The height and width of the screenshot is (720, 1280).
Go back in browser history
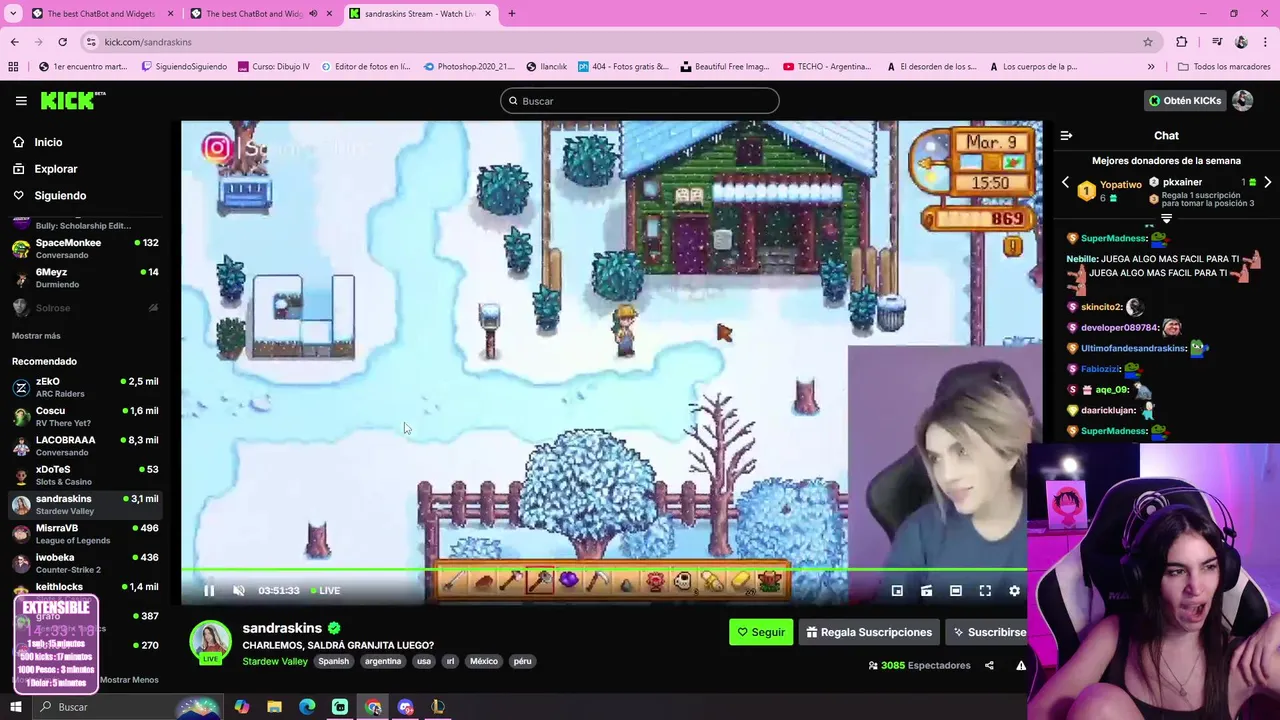pyautogui.click(x=14, y=42)
